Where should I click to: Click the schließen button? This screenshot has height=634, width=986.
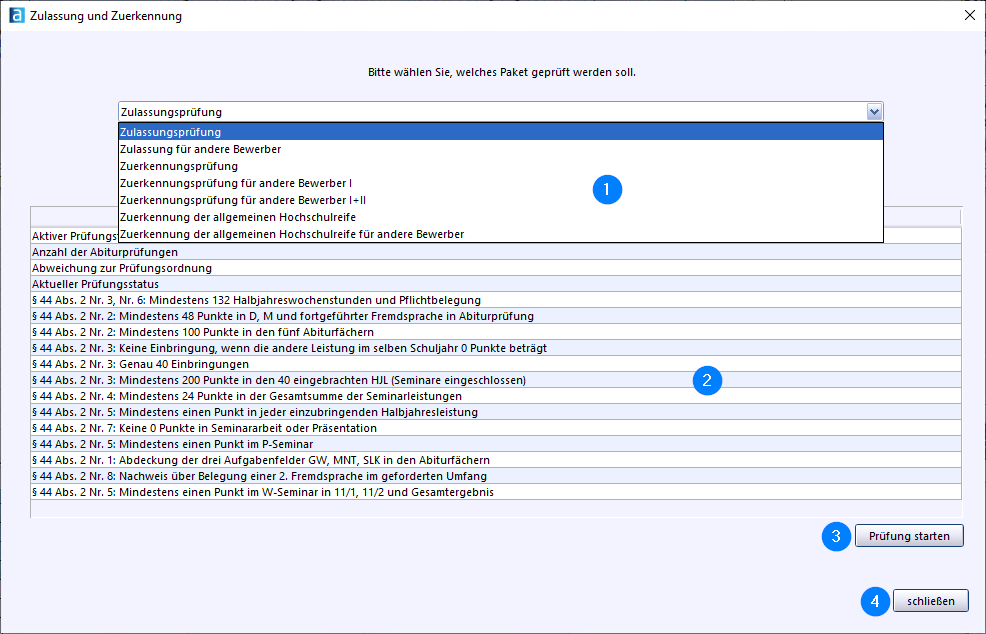click(931, 601)
